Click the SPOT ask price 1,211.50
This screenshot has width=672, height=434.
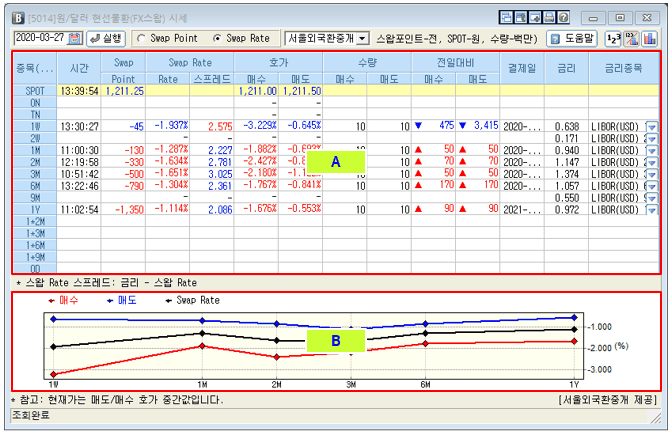pyautogui.click(x=302, y=91)
